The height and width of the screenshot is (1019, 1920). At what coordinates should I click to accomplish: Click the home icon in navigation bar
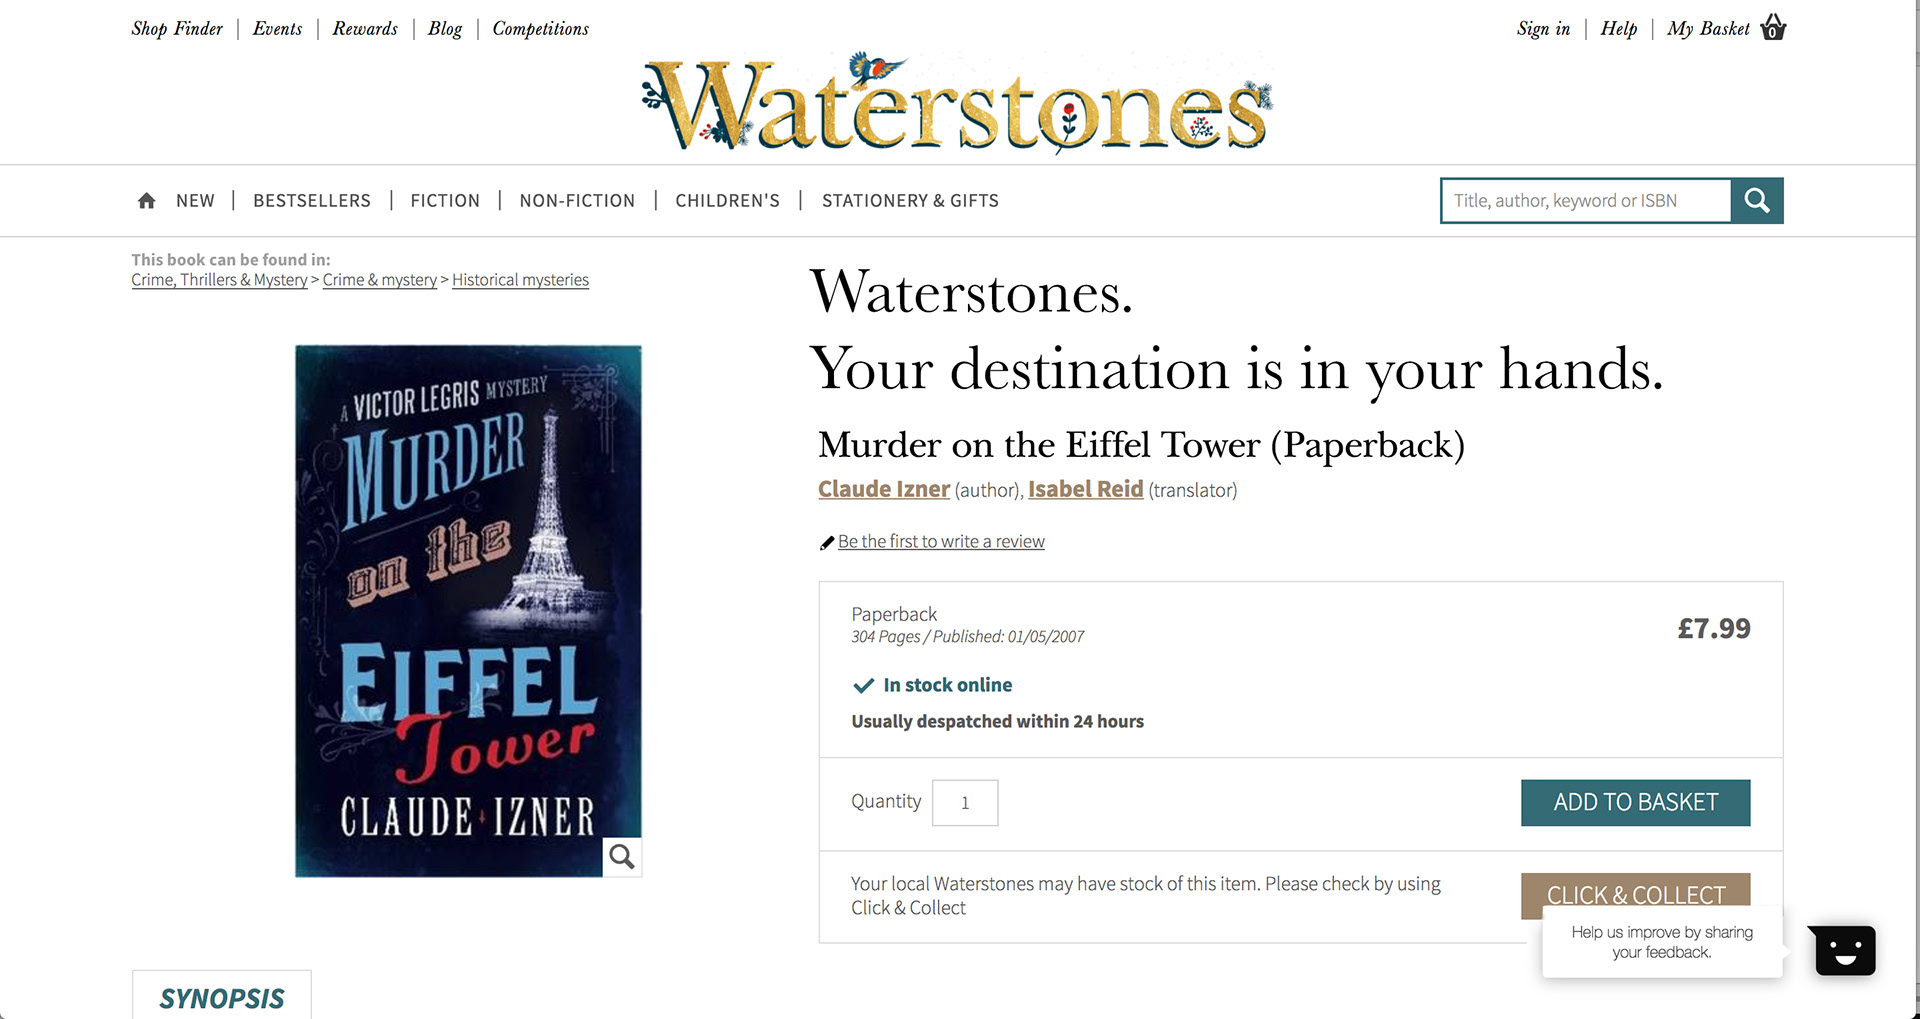pos(146,201)
